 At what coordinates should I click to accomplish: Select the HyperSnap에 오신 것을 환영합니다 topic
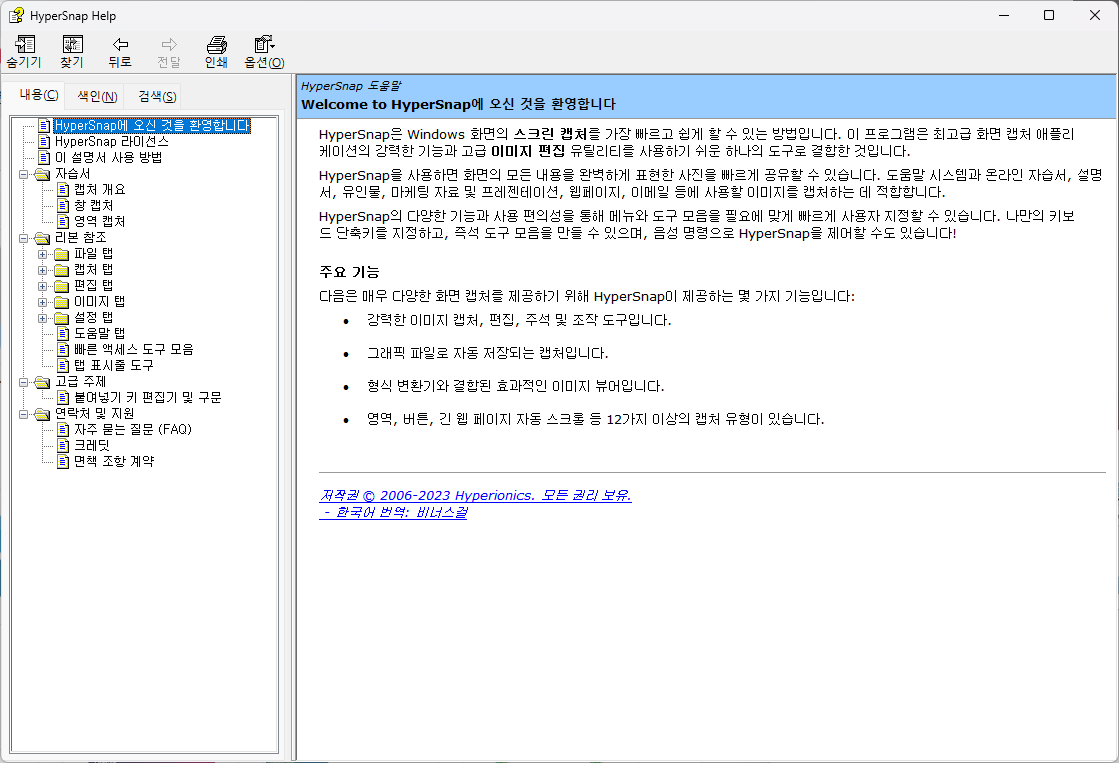(x=153, y=126)
